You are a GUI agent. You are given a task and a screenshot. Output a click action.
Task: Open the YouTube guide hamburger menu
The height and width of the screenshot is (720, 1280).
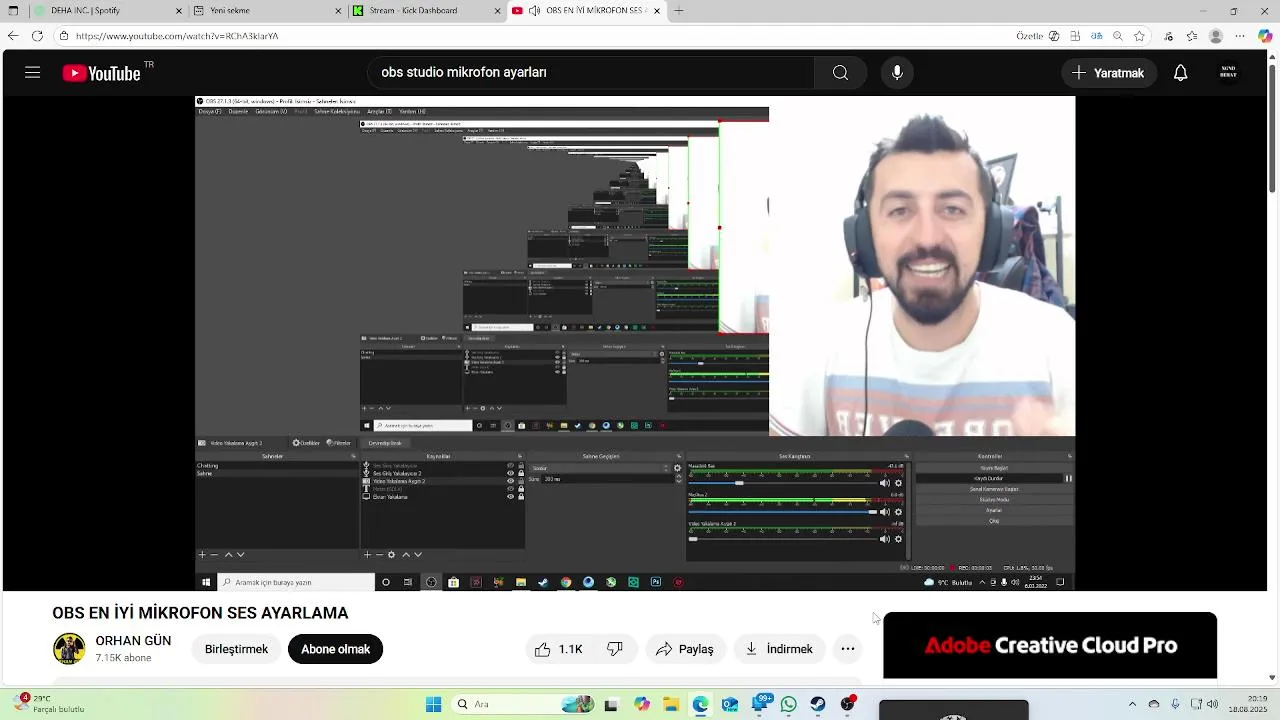coord(33,72)
